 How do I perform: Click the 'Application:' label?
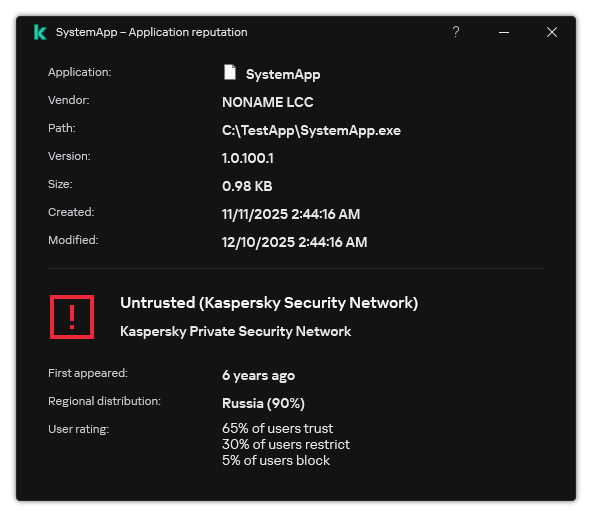[80, 72]
